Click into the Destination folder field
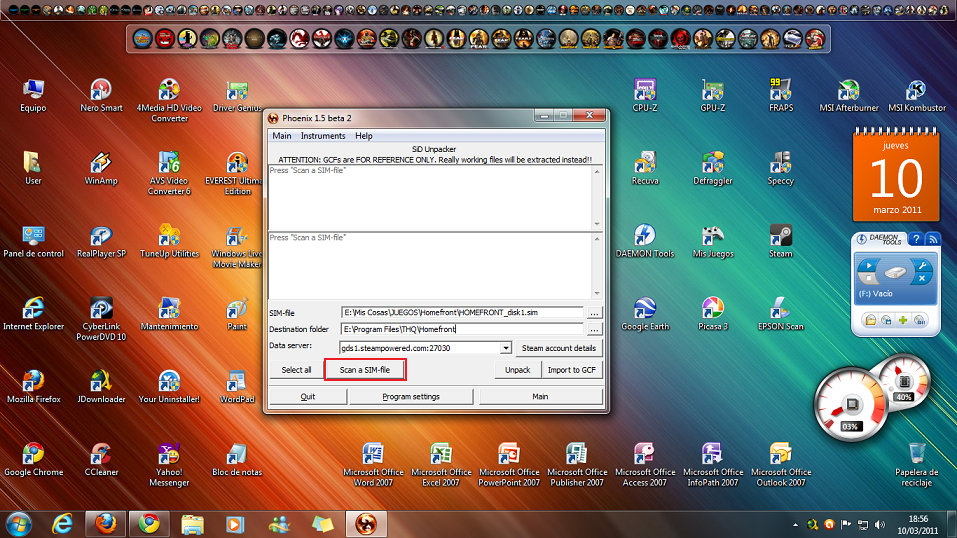 point(461,329)
